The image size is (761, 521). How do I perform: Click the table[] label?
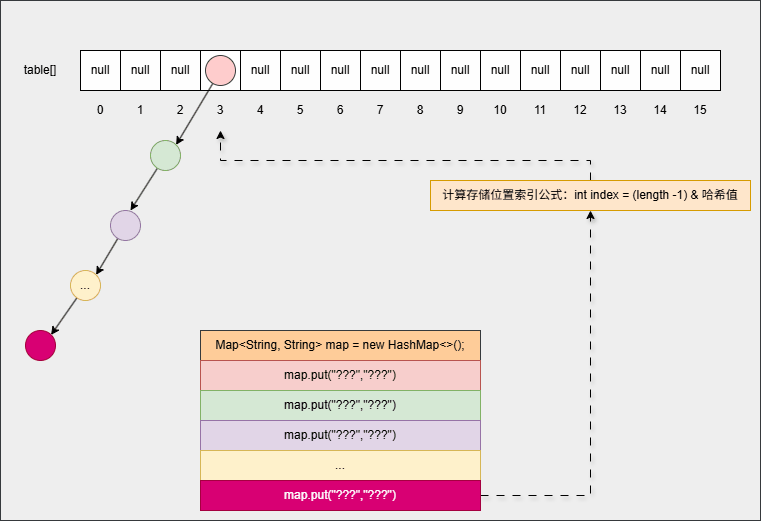(x=40, y=70)
